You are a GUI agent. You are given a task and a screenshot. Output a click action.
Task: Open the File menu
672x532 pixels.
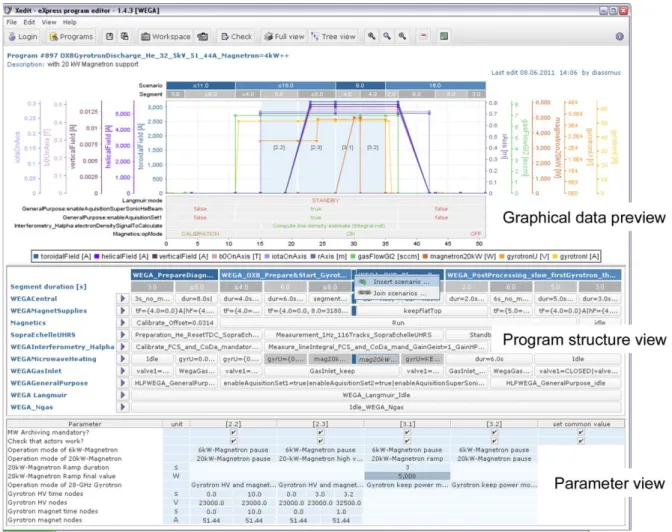12,22
